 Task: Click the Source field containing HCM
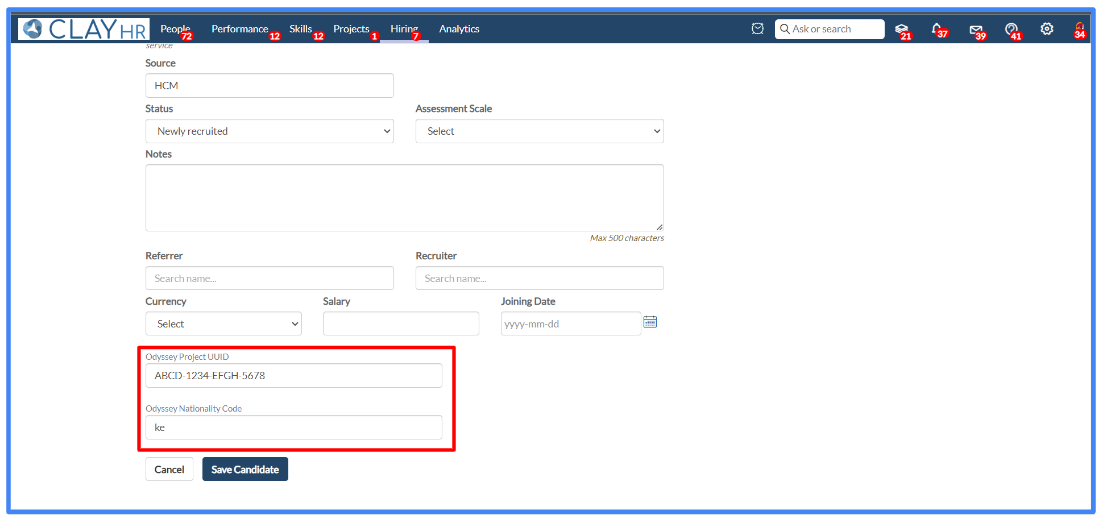(269, 86)
